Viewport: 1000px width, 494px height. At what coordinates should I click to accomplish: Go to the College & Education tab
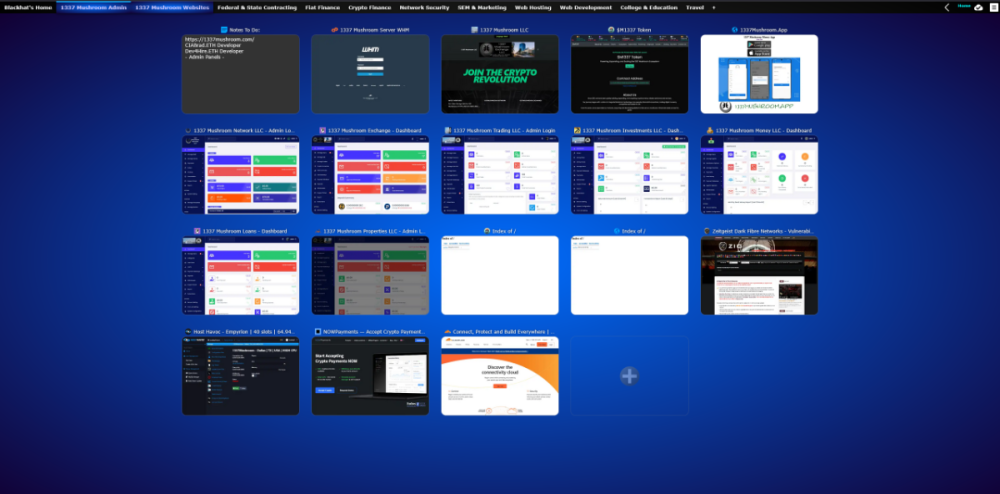click(x=648, y=7)
